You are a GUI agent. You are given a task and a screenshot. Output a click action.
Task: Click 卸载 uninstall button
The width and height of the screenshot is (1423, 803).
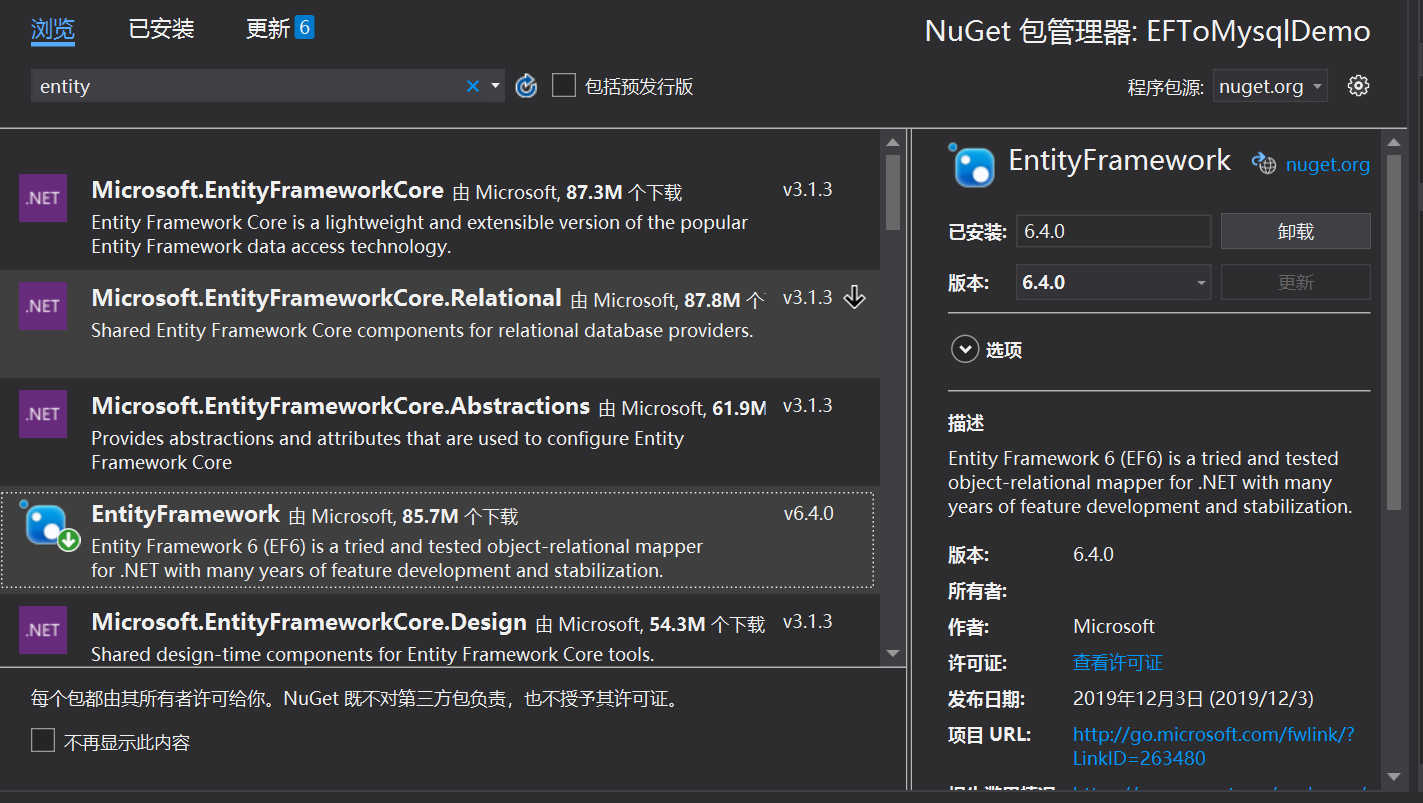1295,231
